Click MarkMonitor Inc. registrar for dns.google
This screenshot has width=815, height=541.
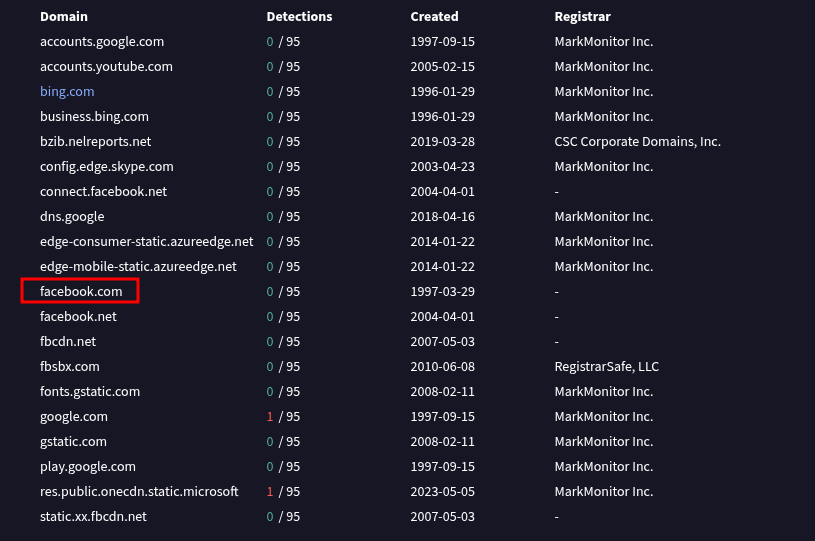coord(604,216)
